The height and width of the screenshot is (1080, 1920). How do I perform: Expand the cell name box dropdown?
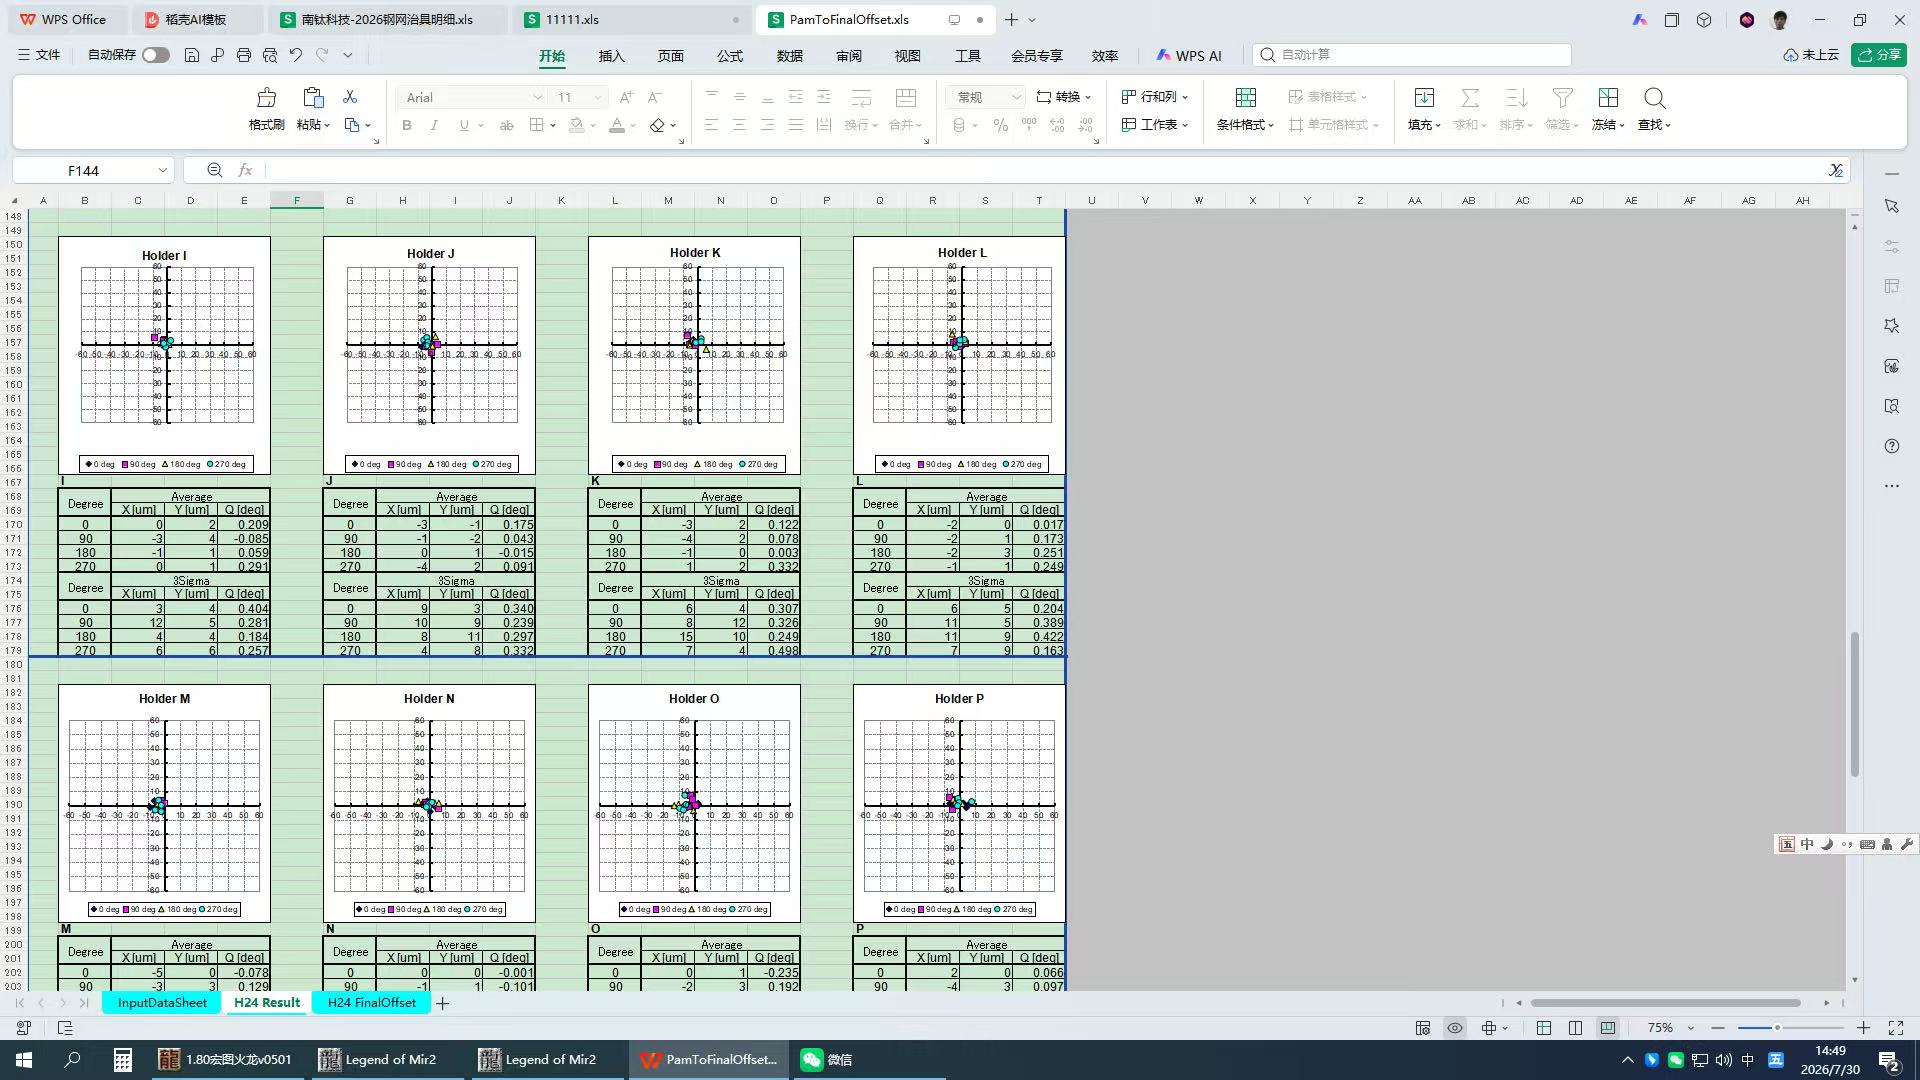tap(162, 171)
